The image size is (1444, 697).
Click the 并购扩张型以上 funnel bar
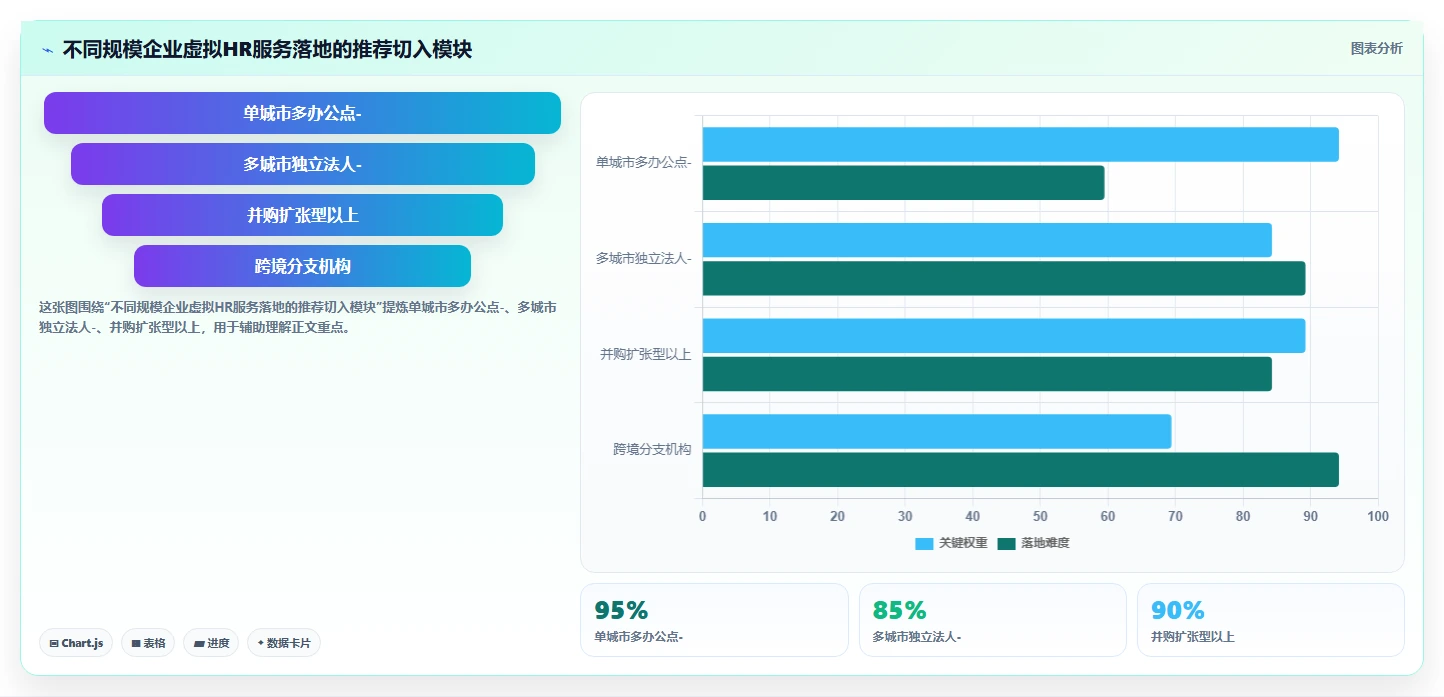302,215
